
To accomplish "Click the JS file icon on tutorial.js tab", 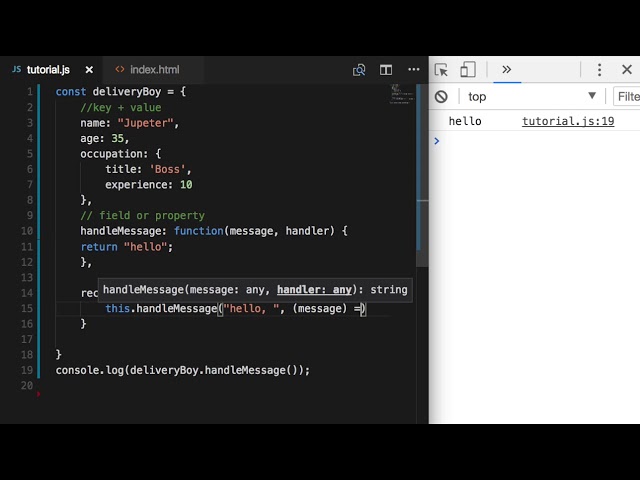I will click(x=17, y=69).
